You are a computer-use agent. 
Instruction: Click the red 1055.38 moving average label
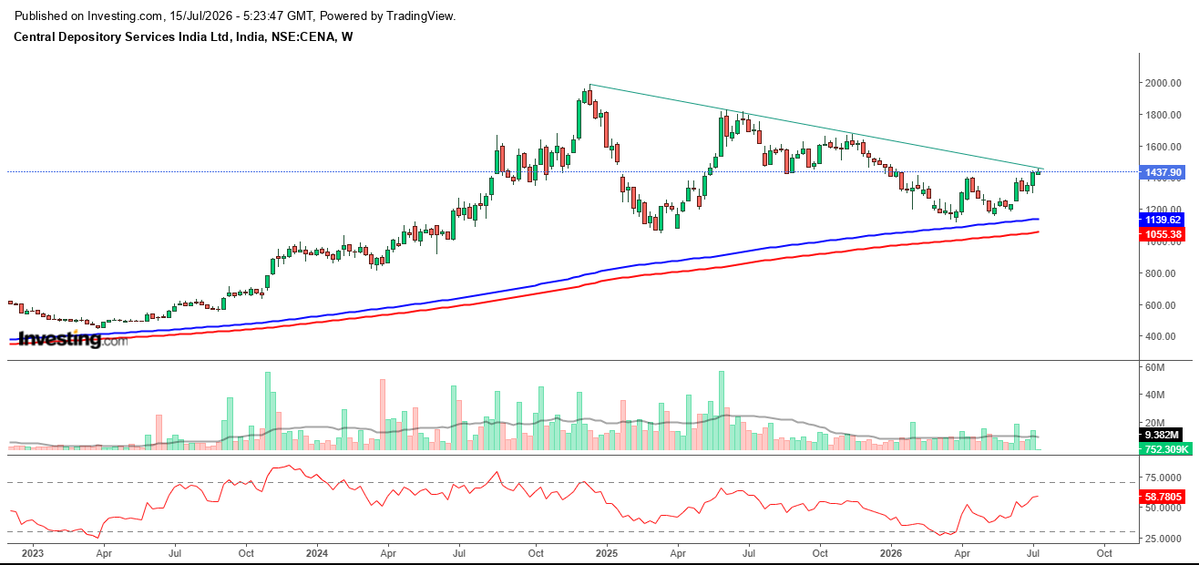point(1165,234)
